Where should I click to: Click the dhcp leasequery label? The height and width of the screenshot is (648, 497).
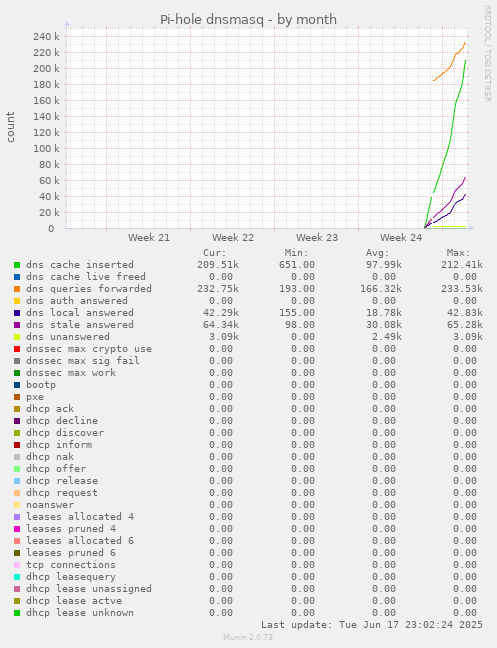tap(71, 576)
